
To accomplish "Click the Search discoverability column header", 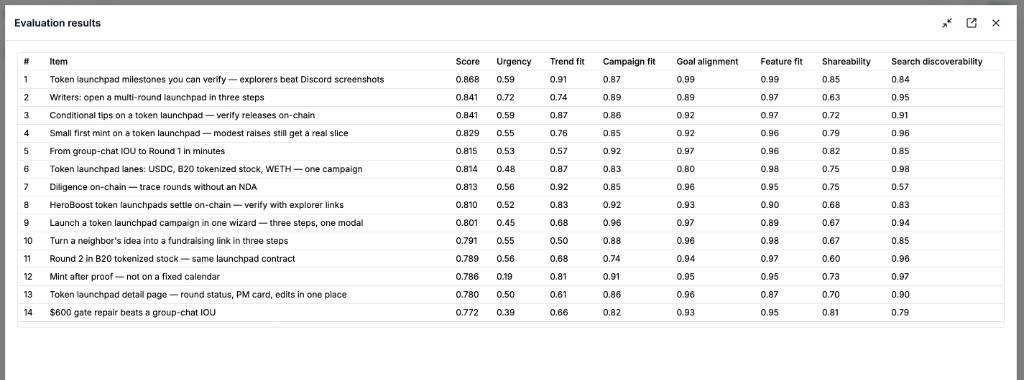I will pyautogui.click(x=936, y=61).
